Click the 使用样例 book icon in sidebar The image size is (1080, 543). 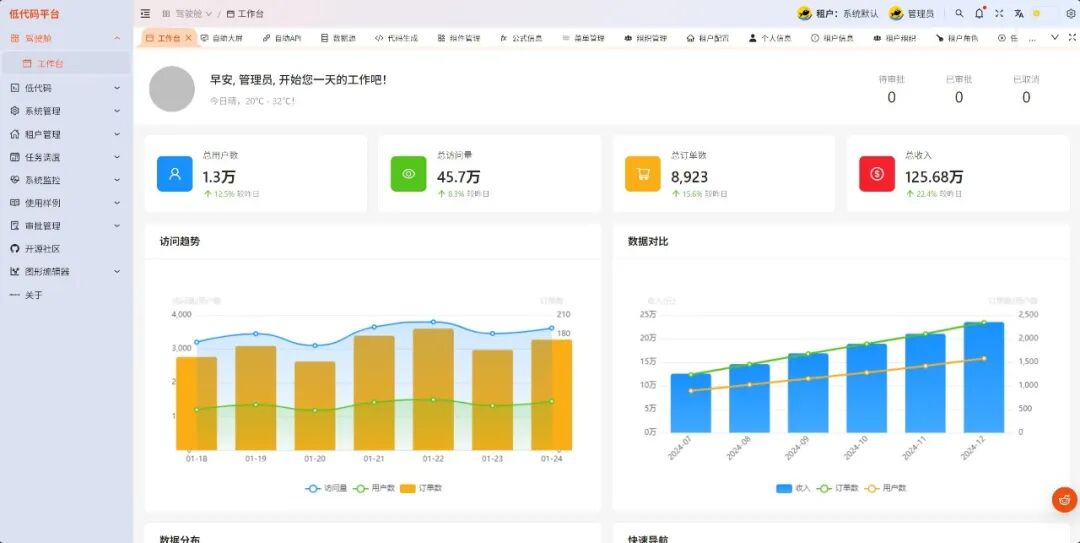(x=14, y=203)
